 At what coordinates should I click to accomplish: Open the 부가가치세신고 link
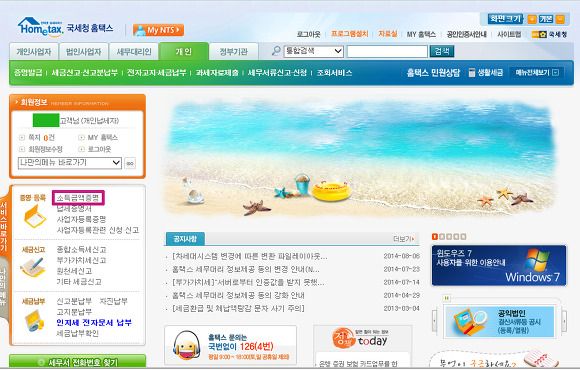pyautogui.click(x=81, y=260)
